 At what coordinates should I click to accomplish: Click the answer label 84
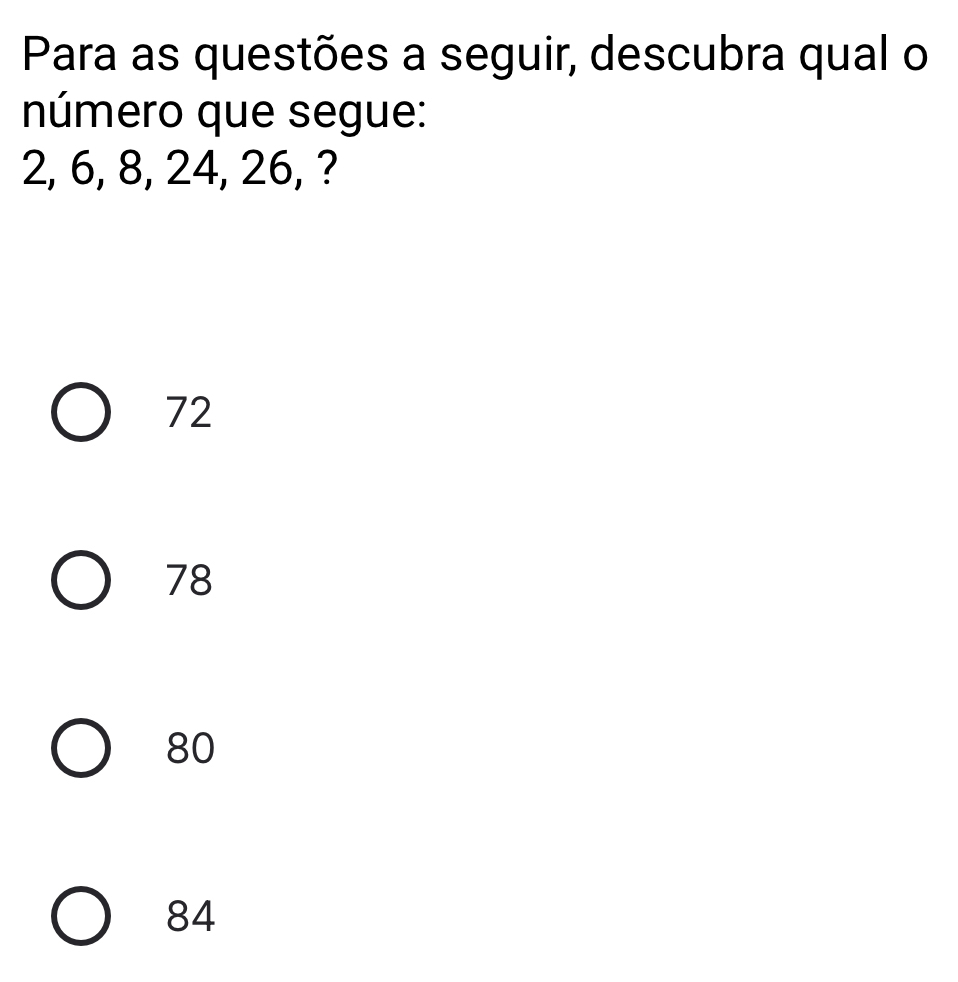pyautogui.click(x=188, y=916)
